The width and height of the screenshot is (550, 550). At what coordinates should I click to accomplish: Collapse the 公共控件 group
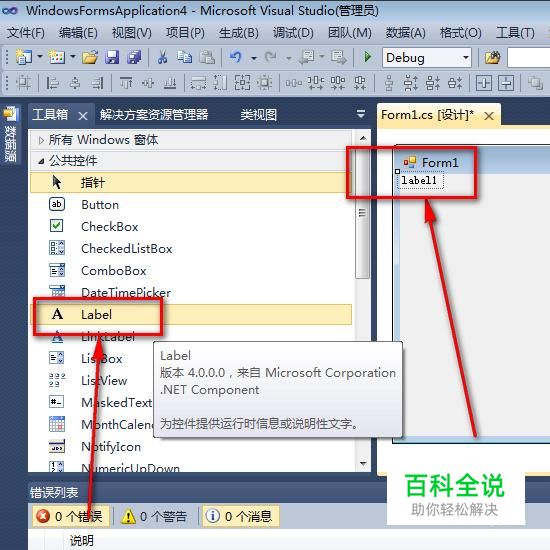click(41, 161)
